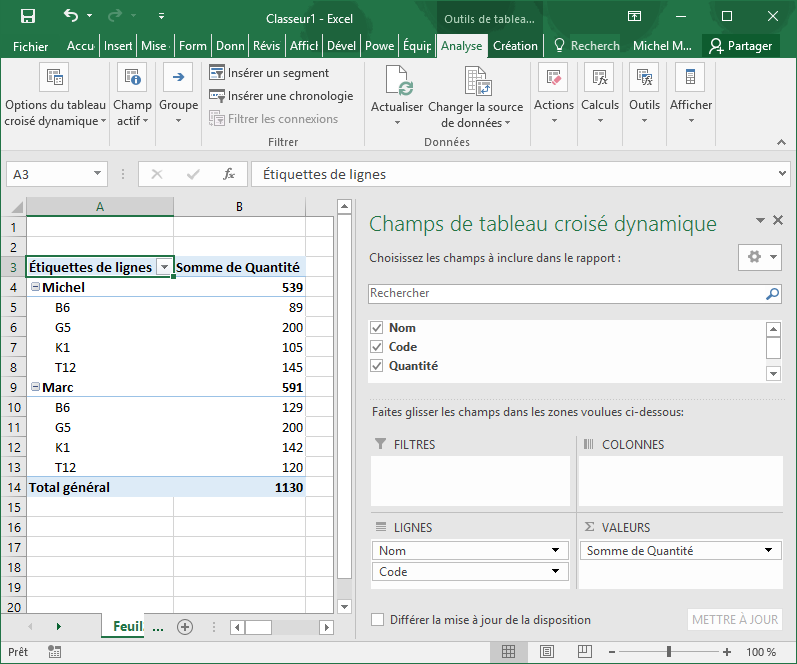797x664 pixels.
Task: Click the Actualiser refresh icon
Action: pos(397,82)
